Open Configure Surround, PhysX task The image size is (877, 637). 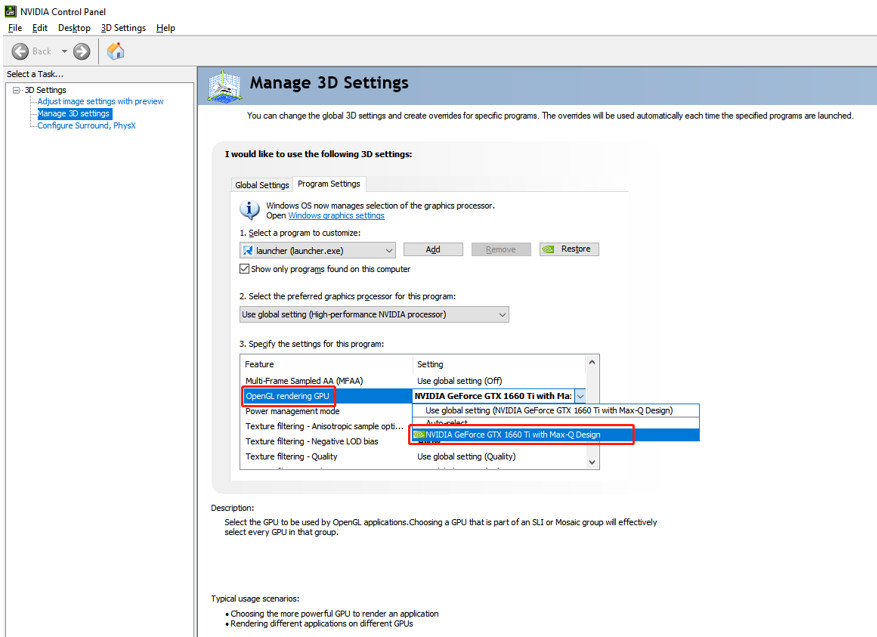pos(87,126)
